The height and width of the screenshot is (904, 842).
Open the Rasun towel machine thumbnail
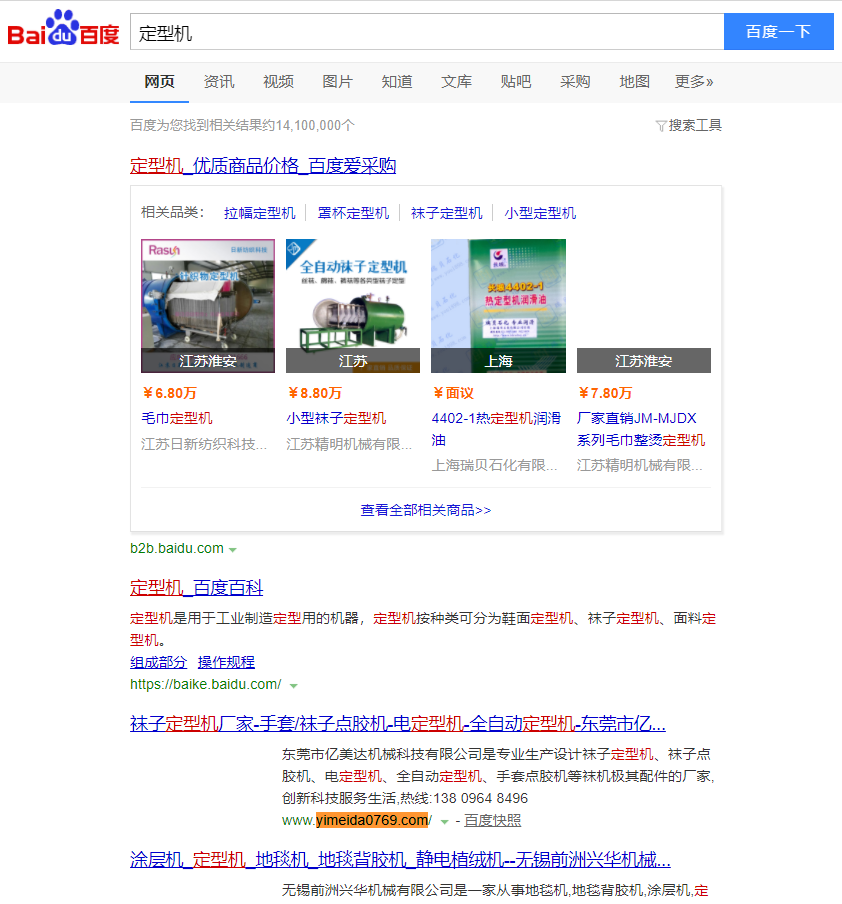[x=208, y=306]
